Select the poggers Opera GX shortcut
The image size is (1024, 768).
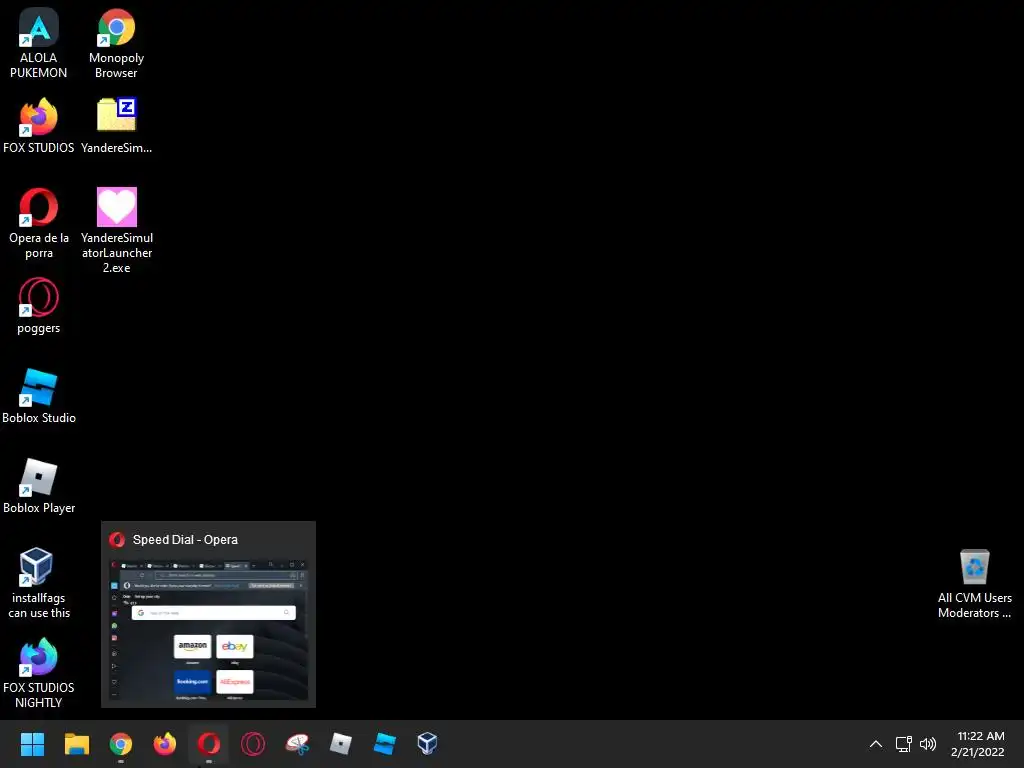39,306
